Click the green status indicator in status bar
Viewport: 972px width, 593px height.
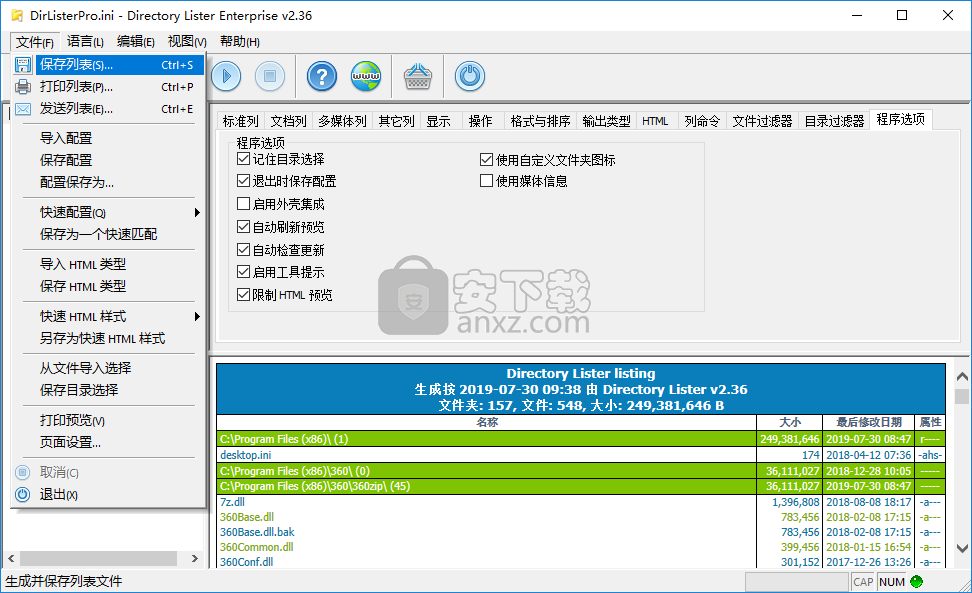pos(917,581)
